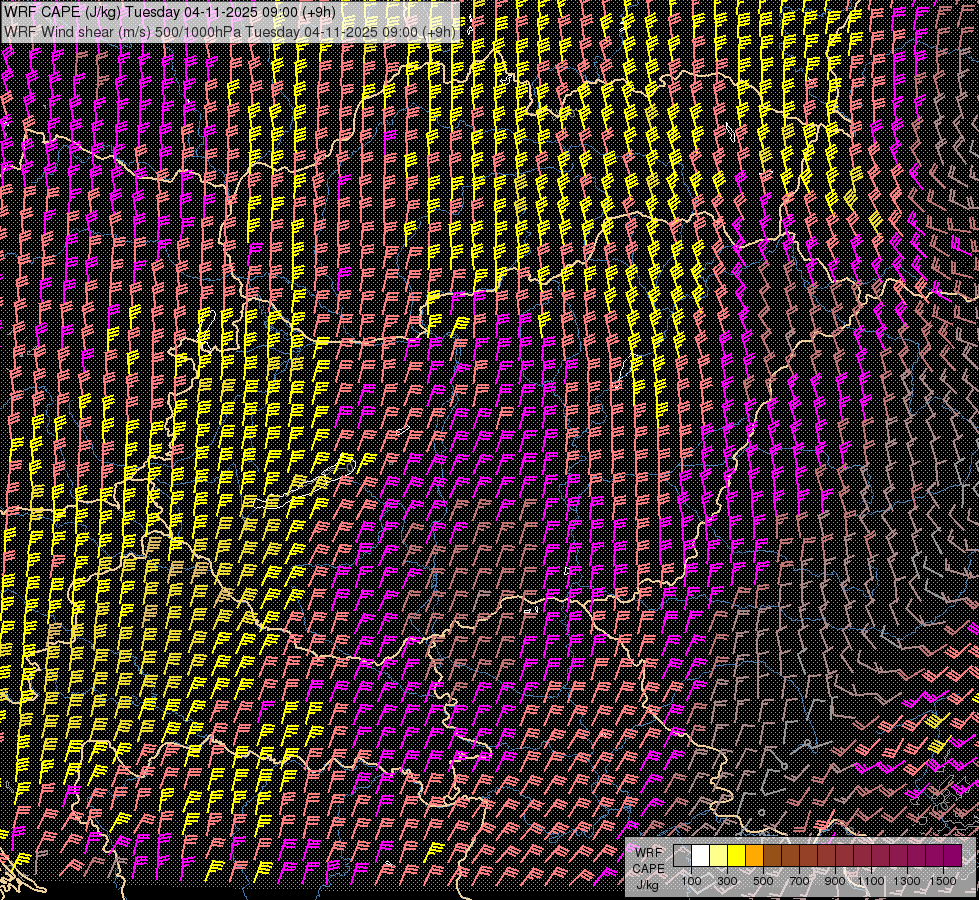Click the "WRF CAPE (J/kg)" title text
This screenshot has width=979, height=900.
(62, 12)
